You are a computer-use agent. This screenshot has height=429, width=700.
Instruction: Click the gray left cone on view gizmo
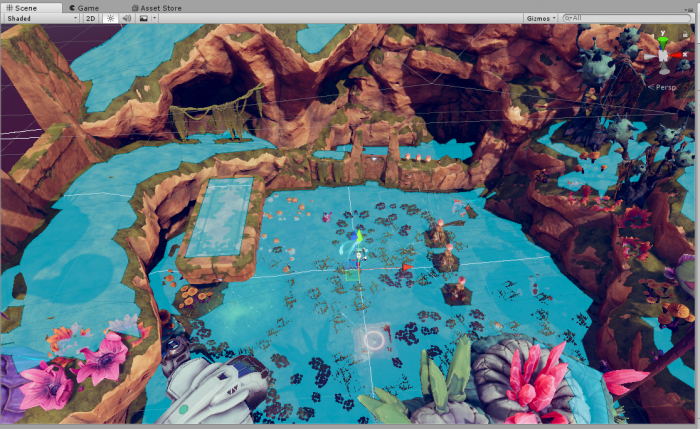coord(650,57)
